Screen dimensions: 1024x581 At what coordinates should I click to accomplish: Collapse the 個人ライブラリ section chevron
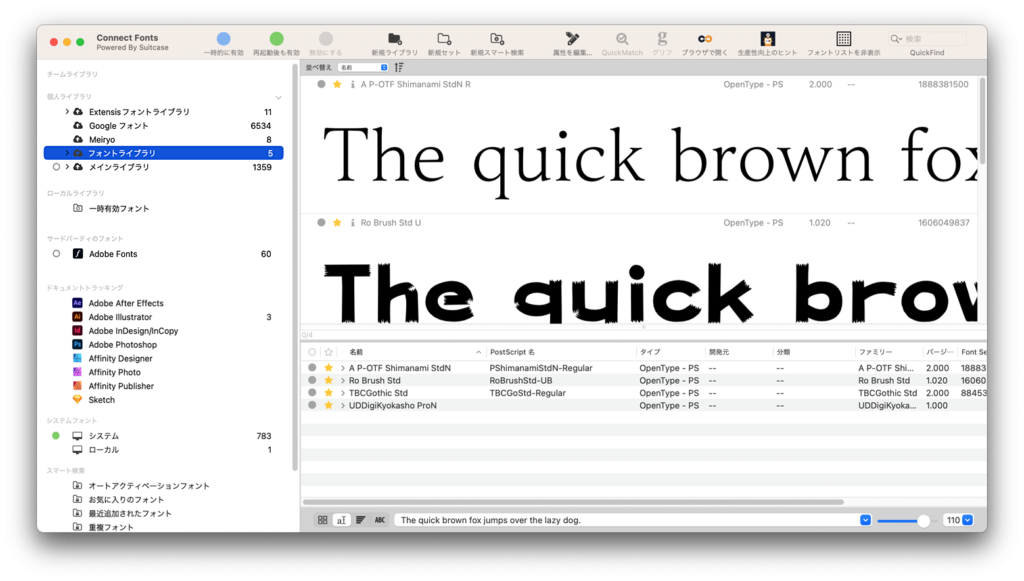tap(278, 97)
